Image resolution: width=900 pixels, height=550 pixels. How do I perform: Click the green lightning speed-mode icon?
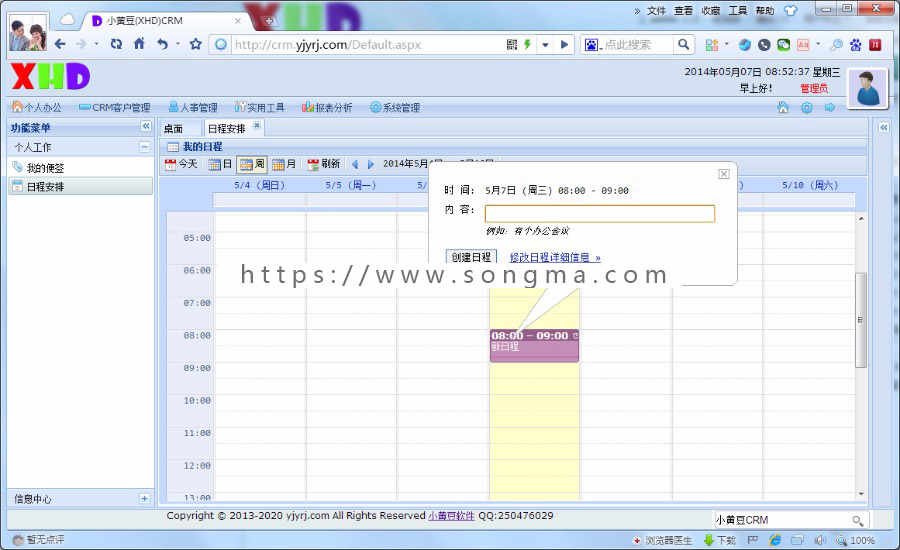coord(527,44)
